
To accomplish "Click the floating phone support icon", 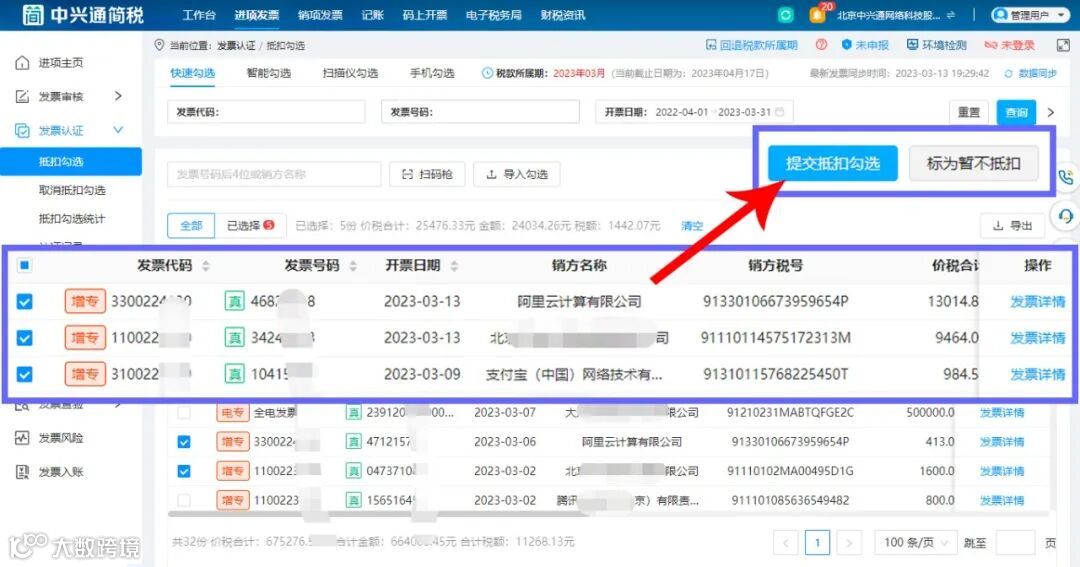I will tap(1066, 177).
